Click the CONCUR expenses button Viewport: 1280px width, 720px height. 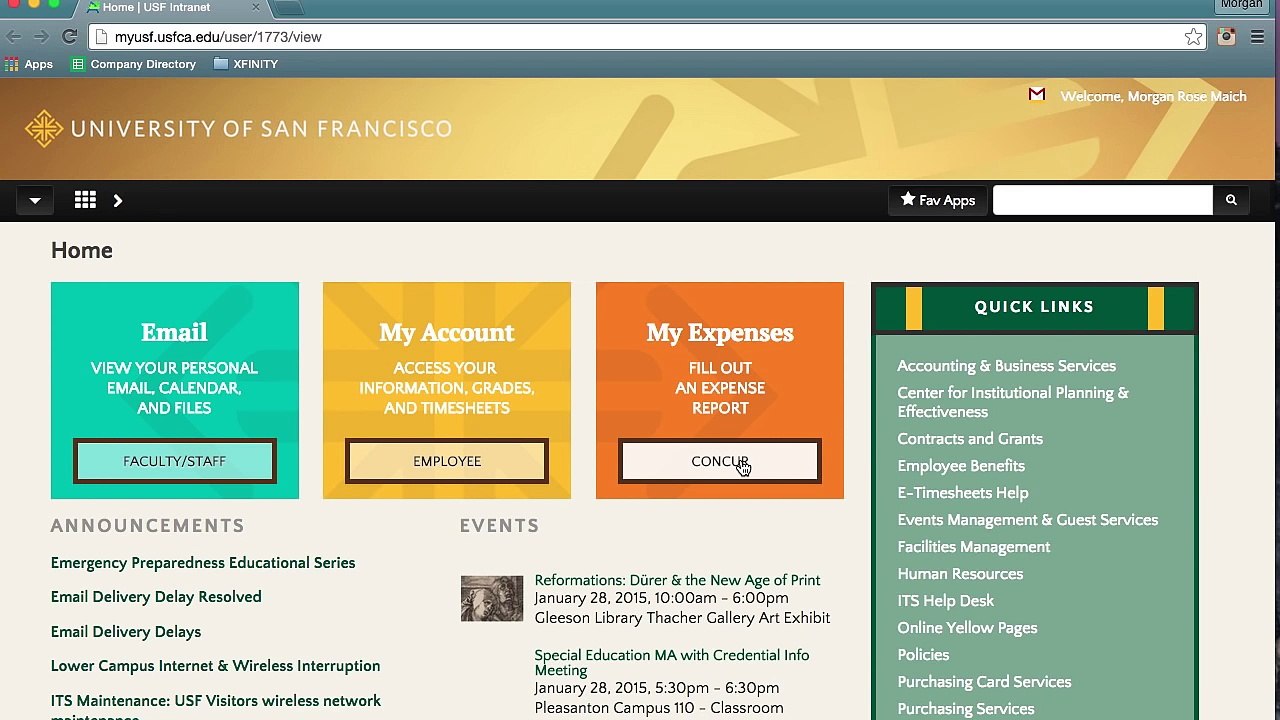720,461
